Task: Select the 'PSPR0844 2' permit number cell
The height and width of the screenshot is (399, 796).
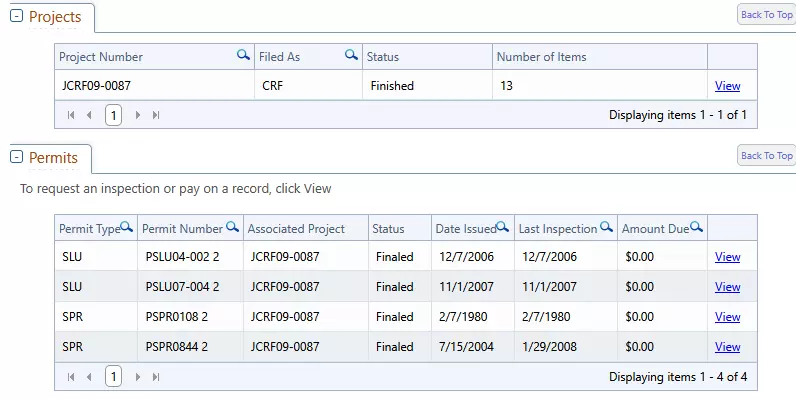Action: (190, 347)
